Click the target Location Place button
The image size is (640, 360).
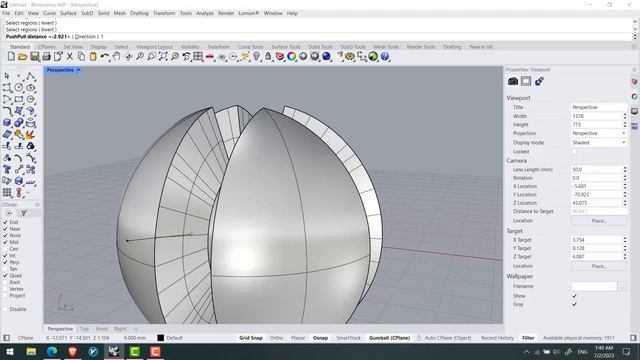[x=599, y=266]
